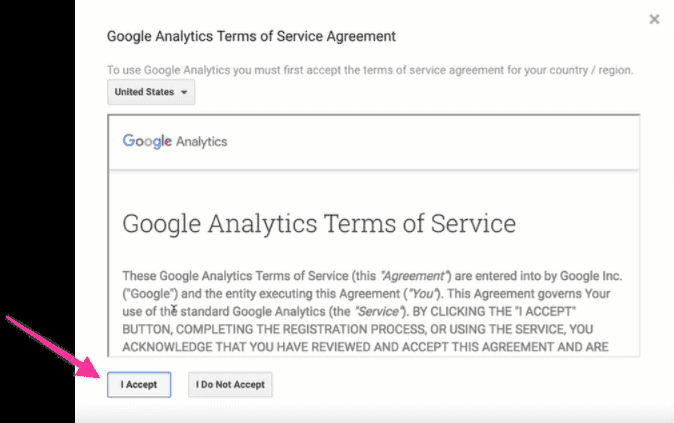This screenshot has width=674, height=423.
Task: Click the large Google Analytics Terms of Service heading
Action: 319,224
